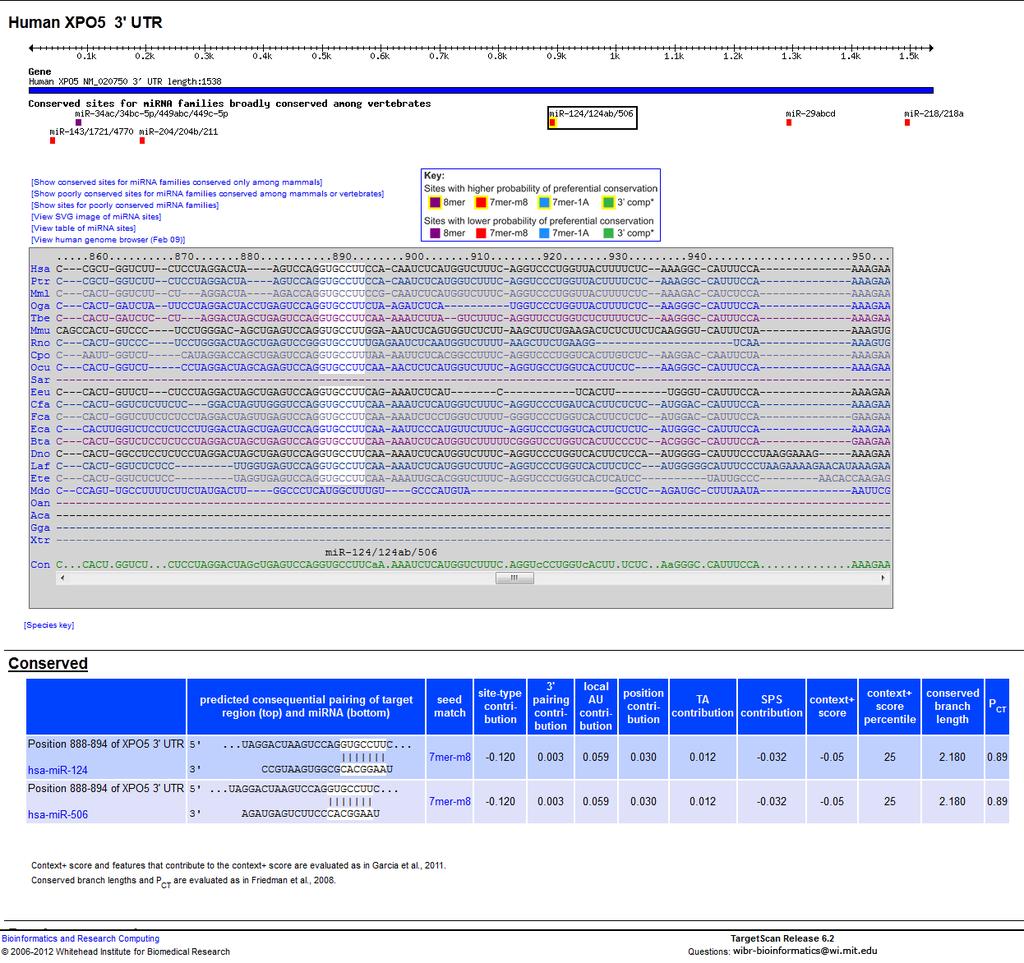Click the 2.180 branch length in hsa-miR-506 row
Viewport: 1024px width, 963px height.
point(952,802)
